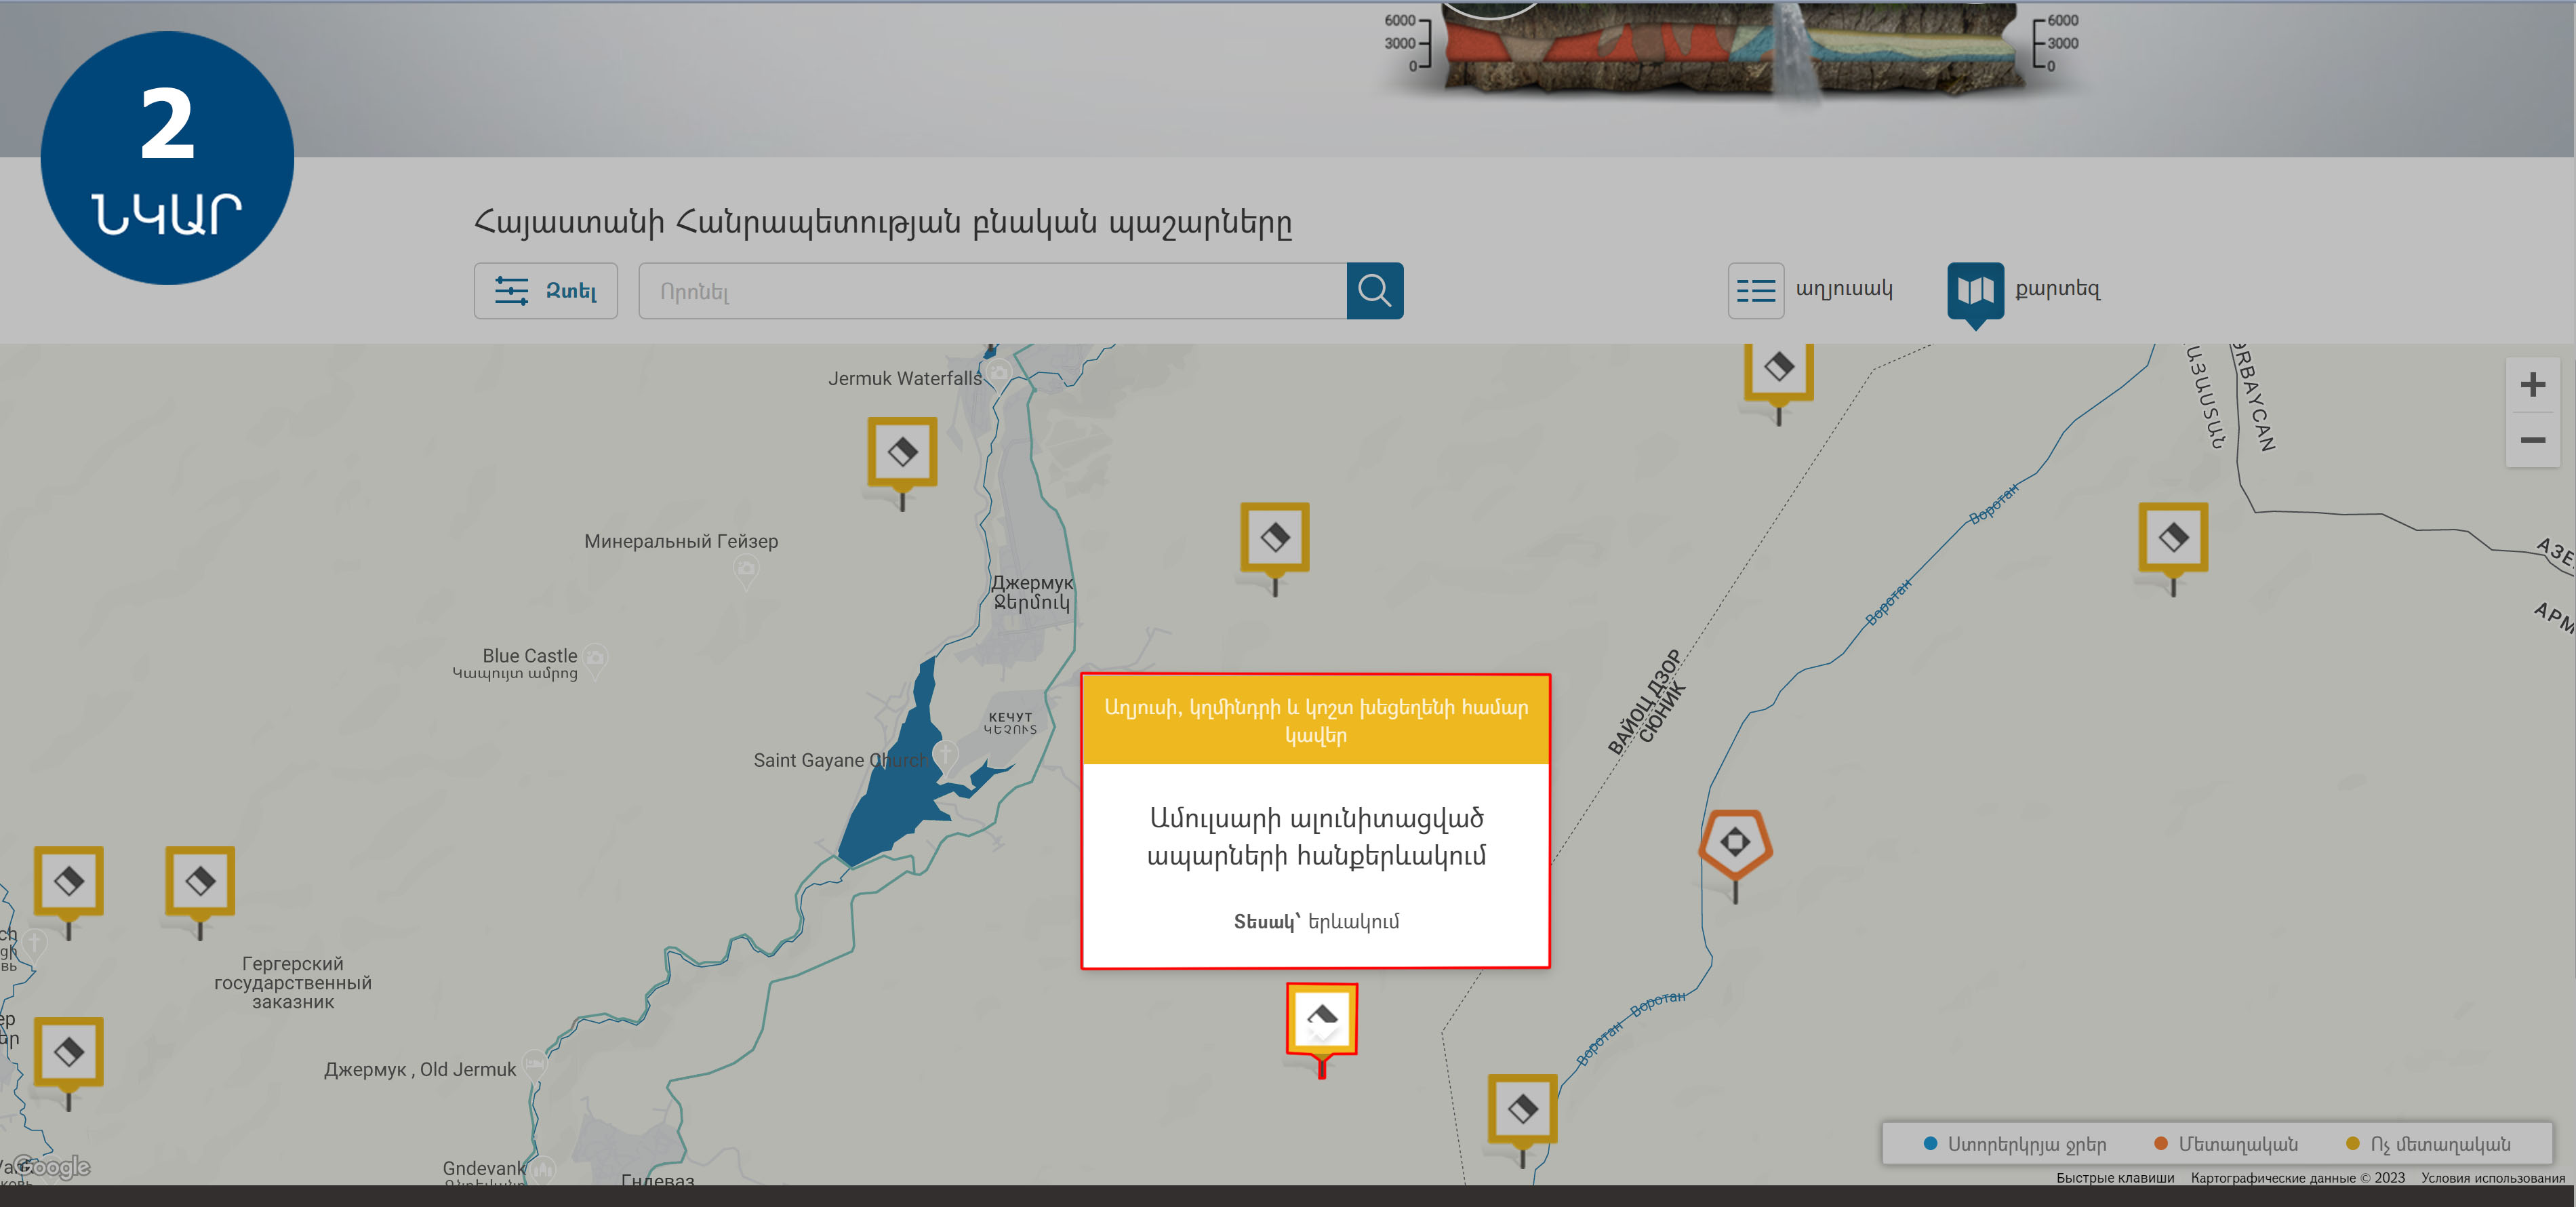Select the mine marker above Гергерский заказник

[x=200, y=881]
